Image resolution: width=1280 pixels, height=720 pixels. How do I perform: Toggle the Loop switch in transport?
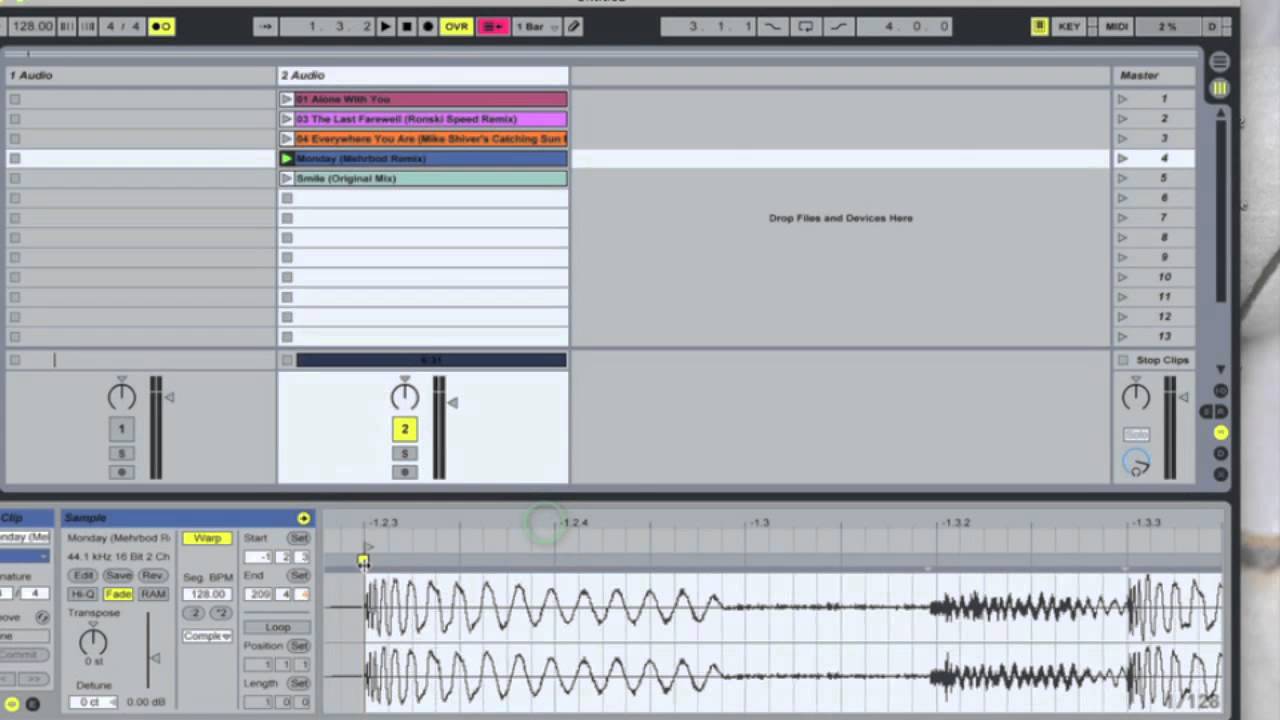805,27
